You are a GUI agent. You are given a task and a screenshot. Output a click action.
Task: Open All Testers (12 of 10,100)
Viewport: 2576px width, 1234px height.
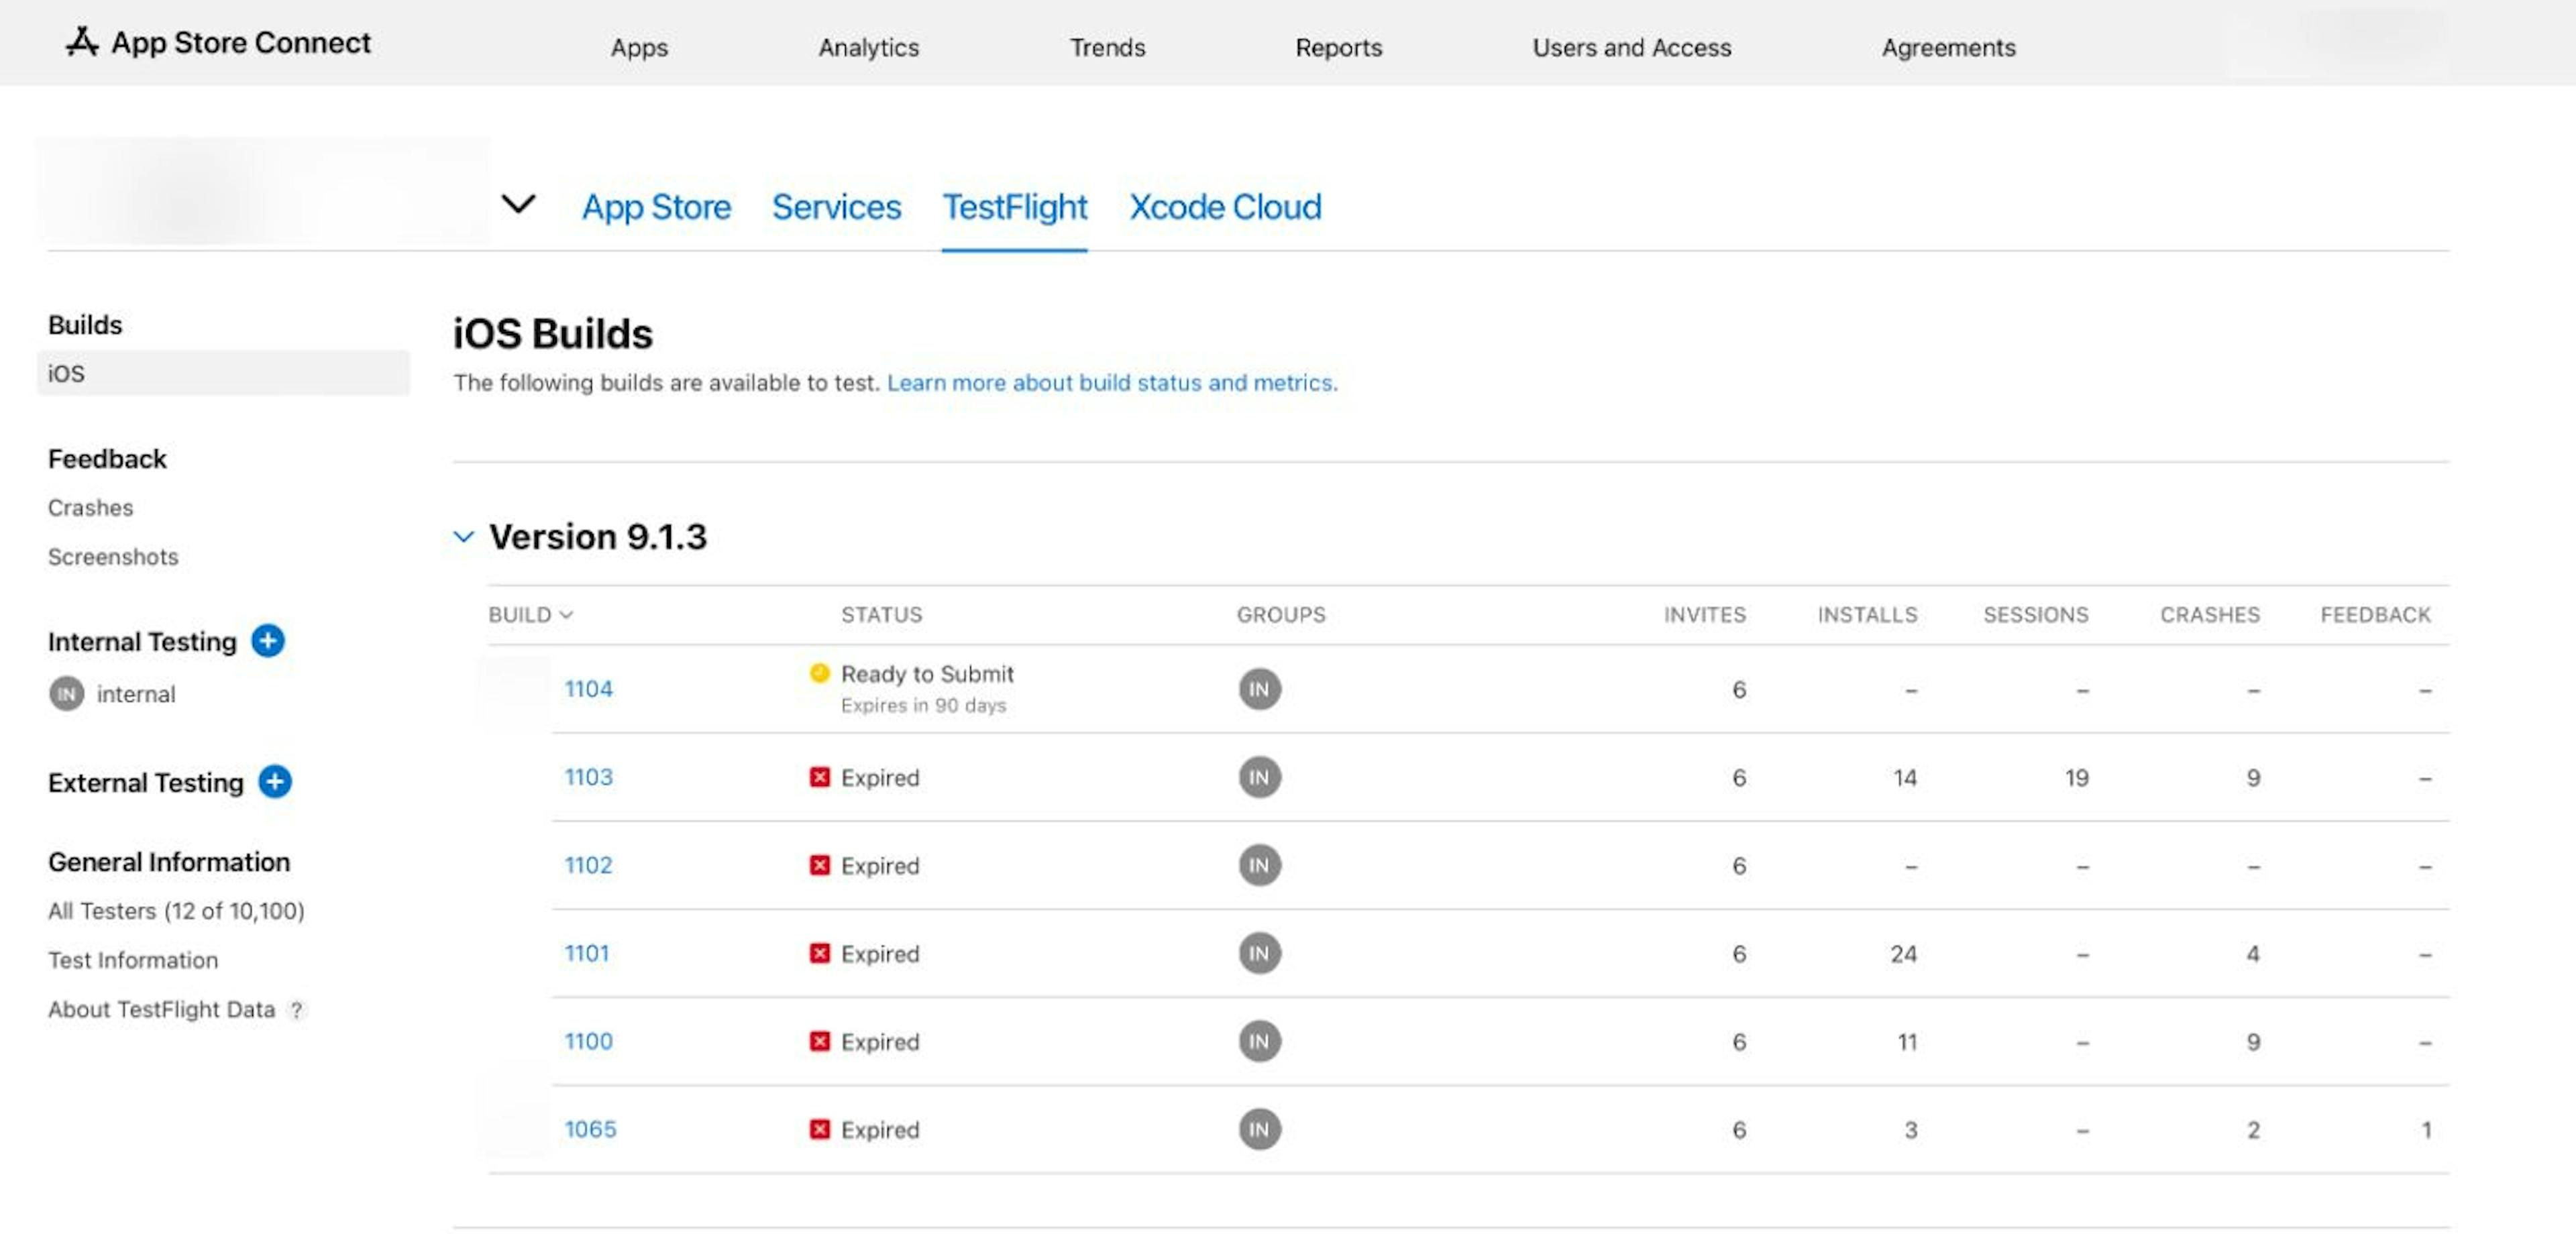point(176,910)
